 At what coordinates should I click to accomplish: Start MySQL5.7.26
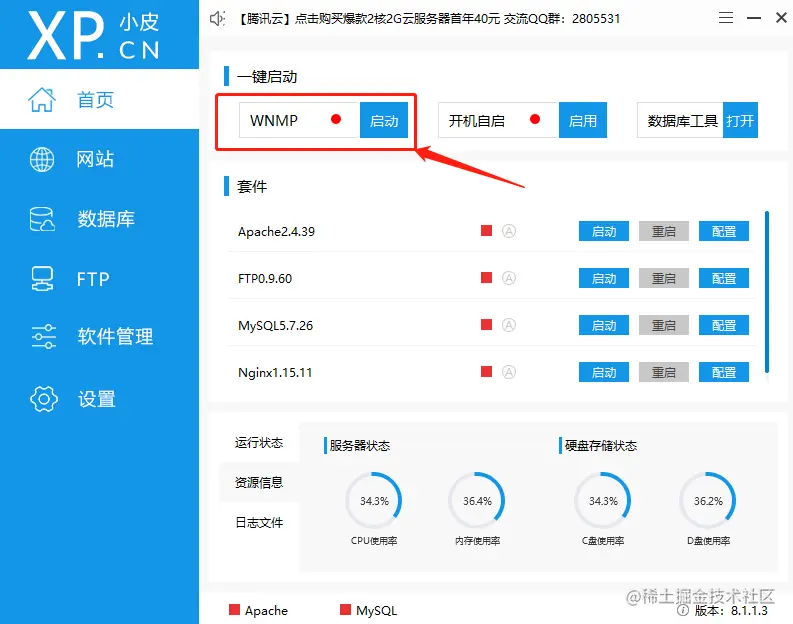604,325
